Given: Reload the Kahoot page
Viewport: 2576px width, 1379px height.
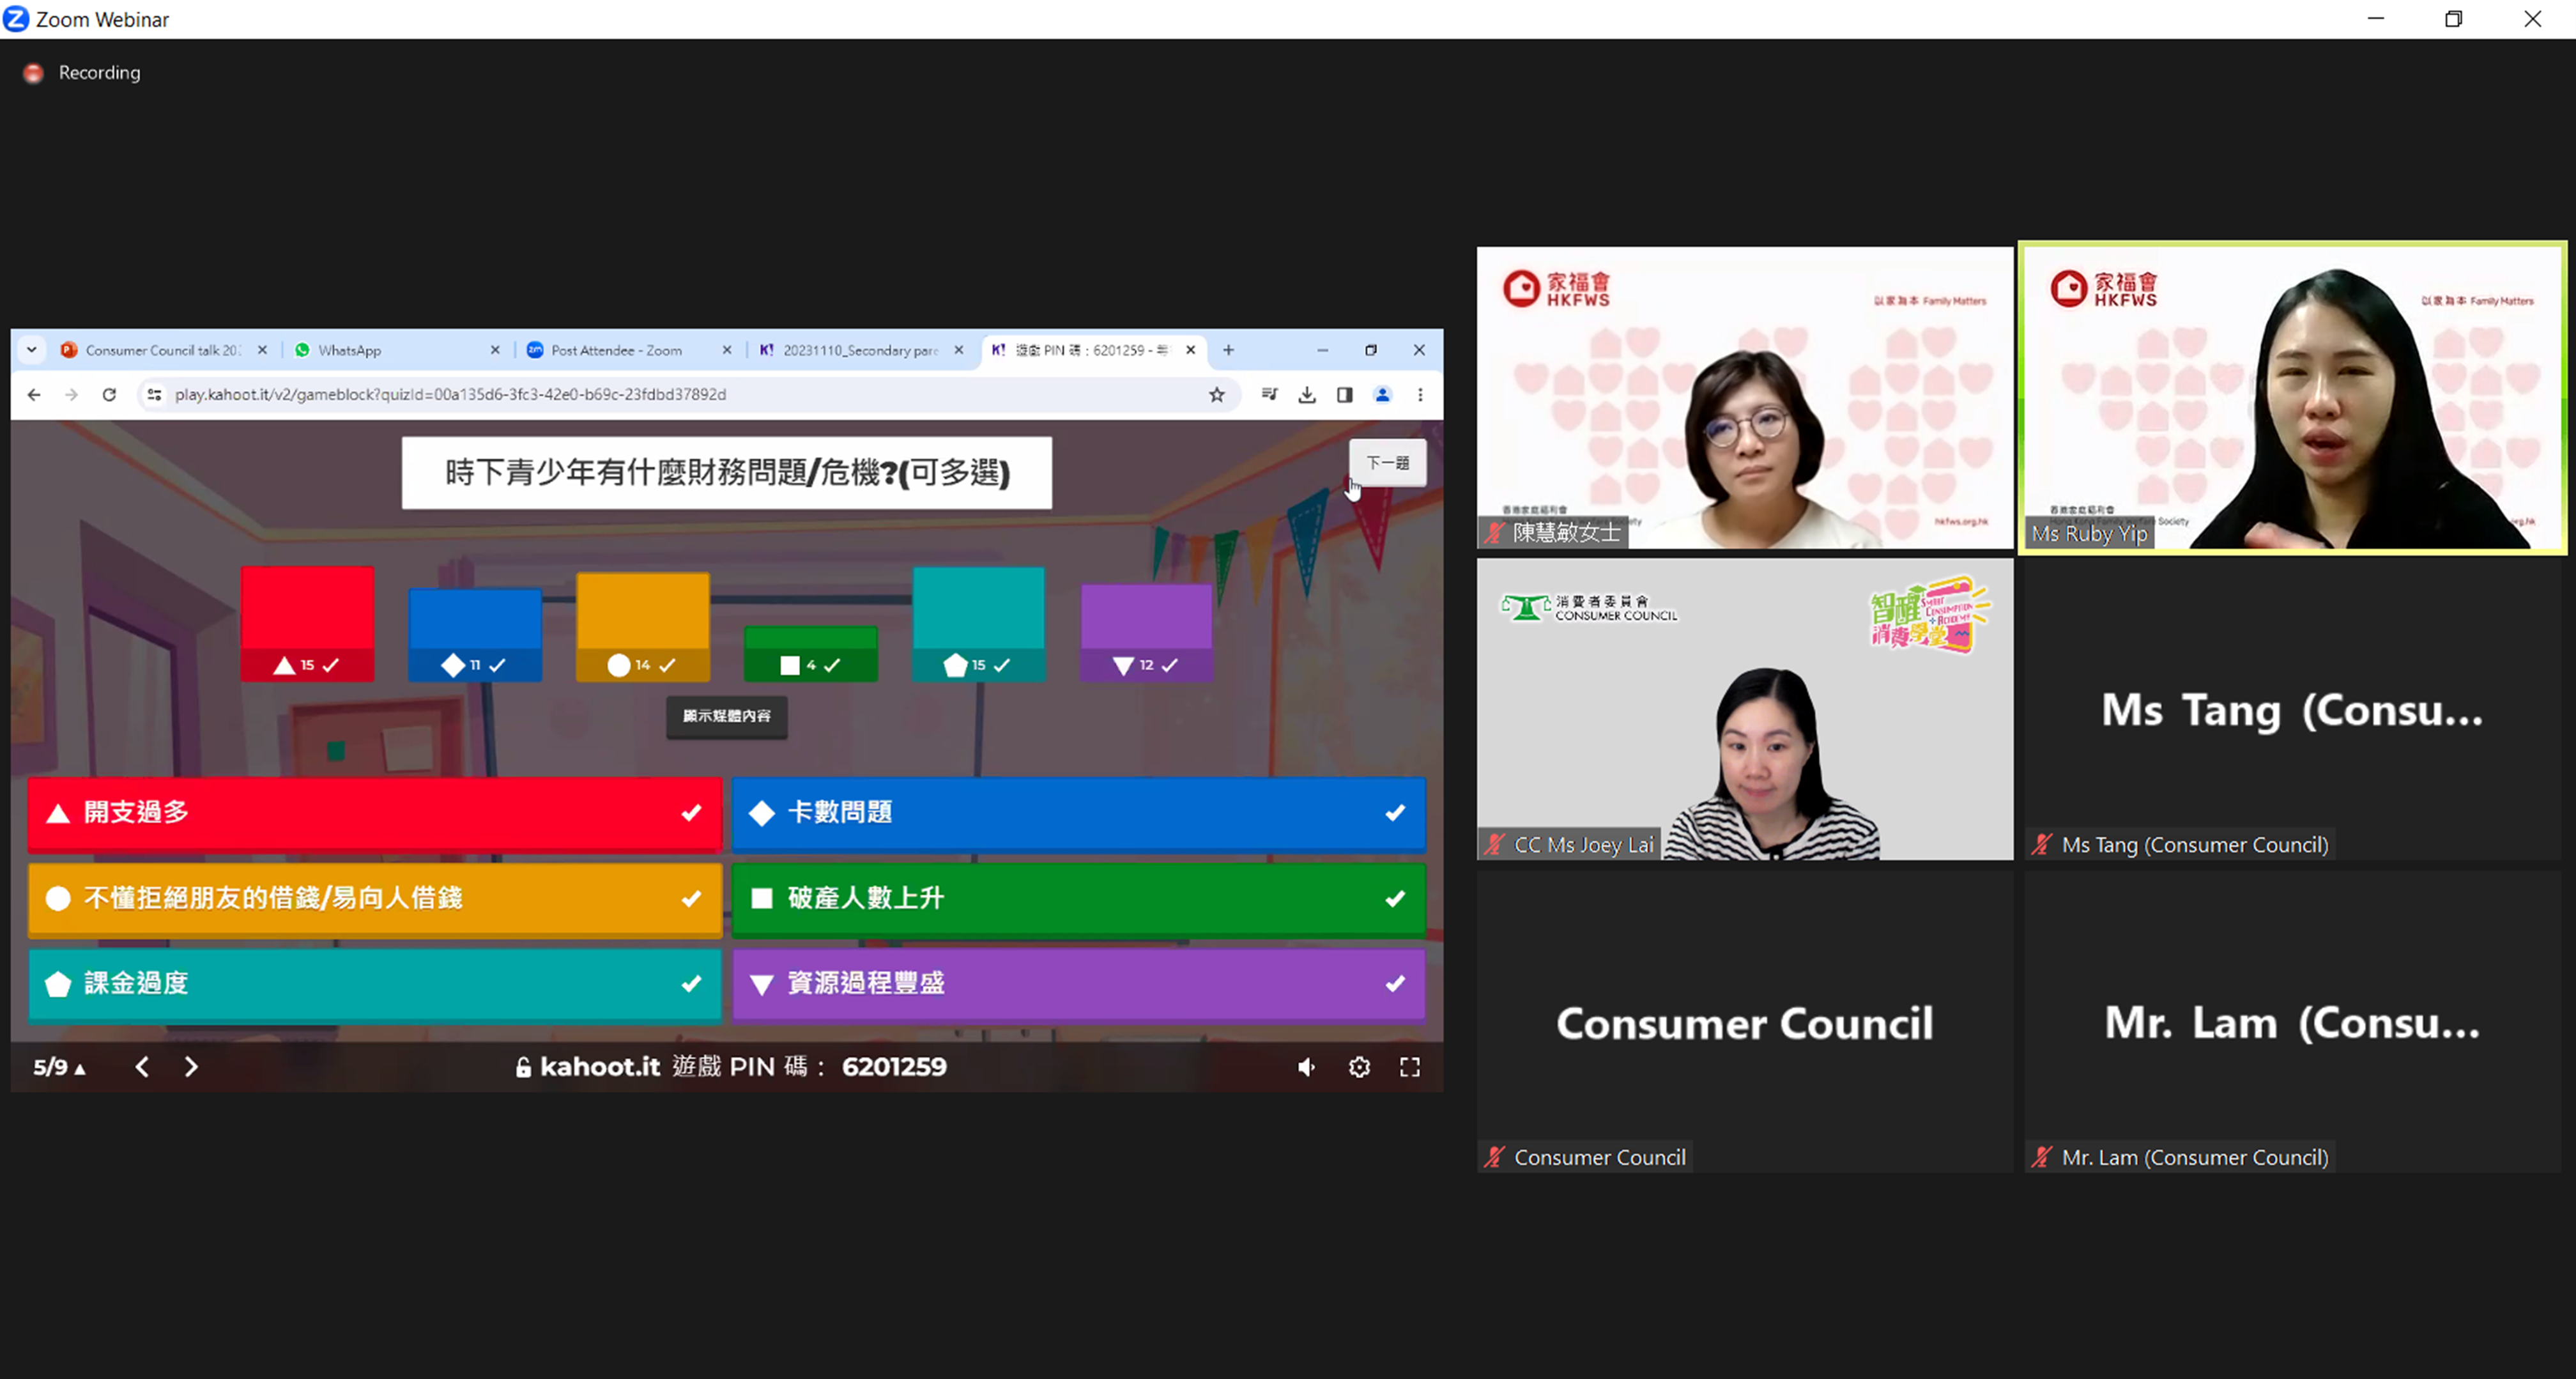Looking at the screenshot, I should tap(109, 395).
